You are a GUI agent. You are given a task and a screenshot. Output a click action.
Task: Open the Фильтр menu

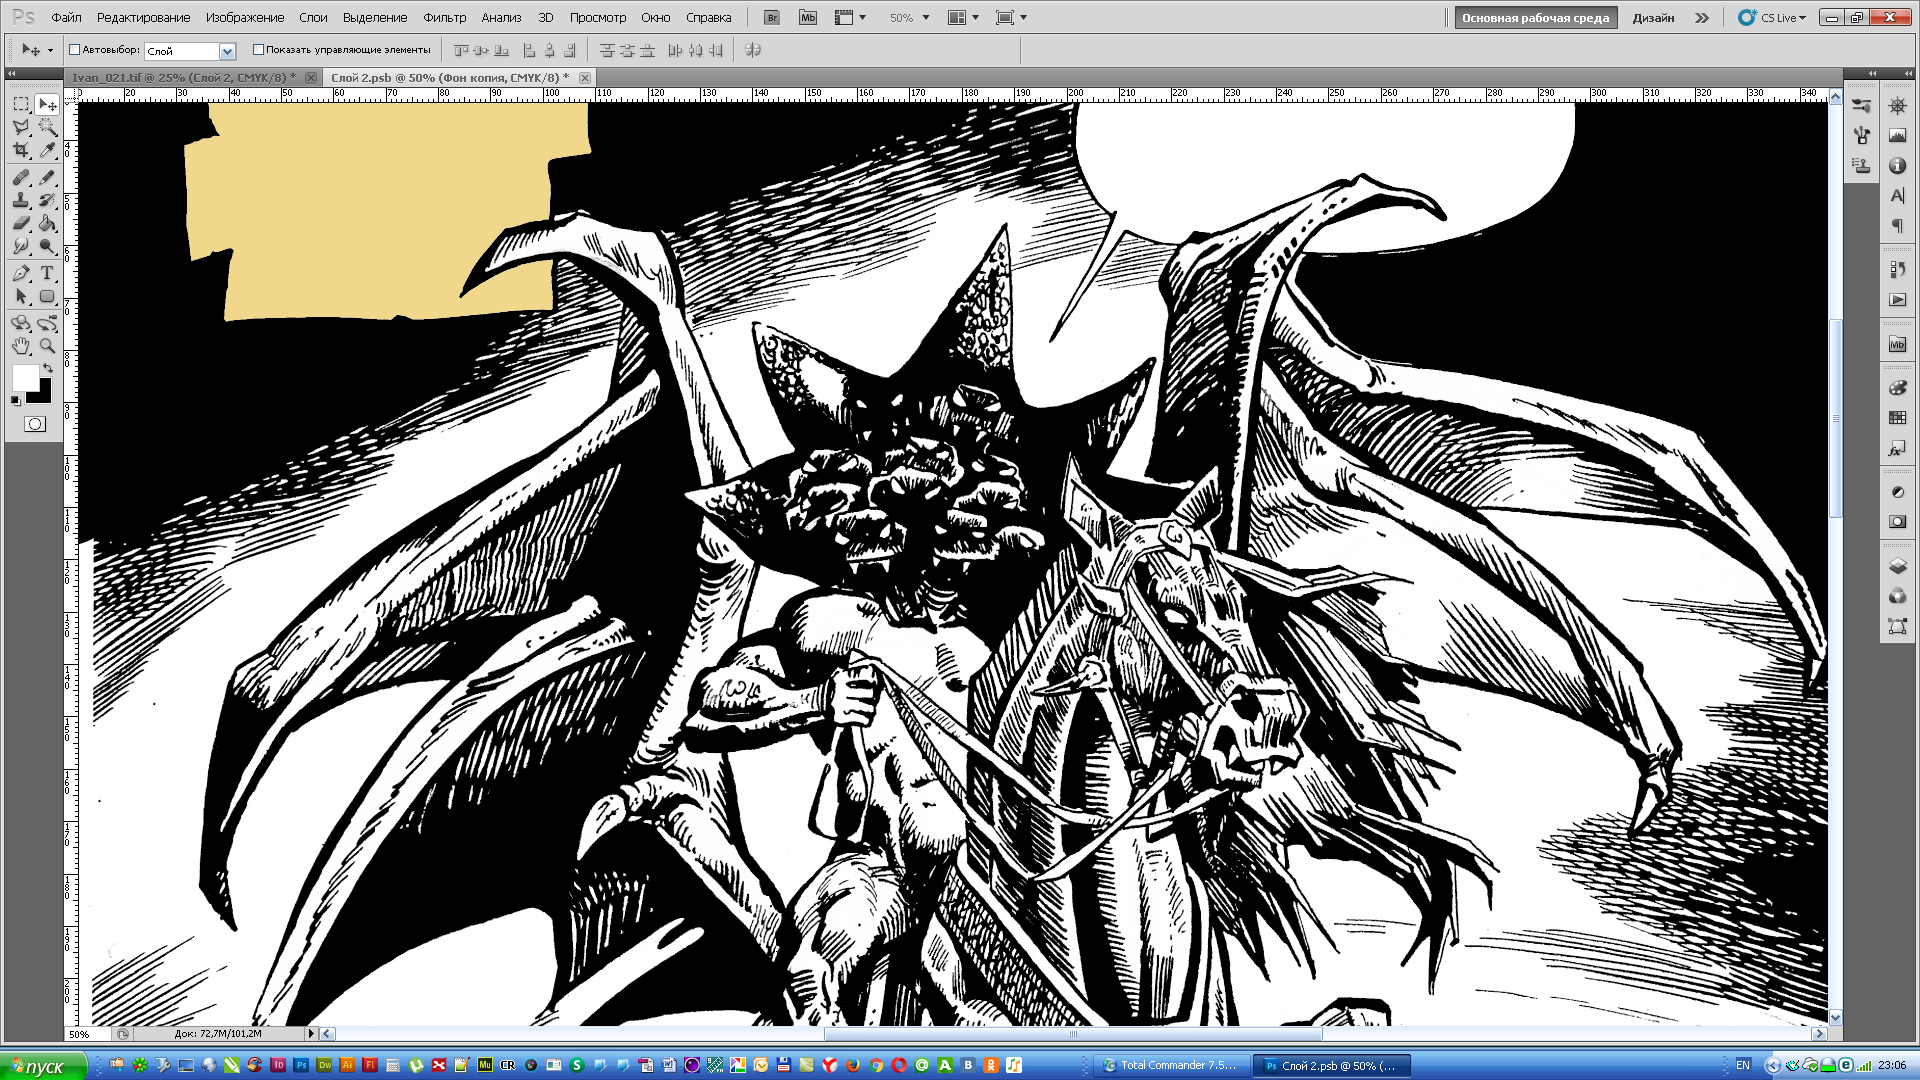[x=444, y=17]
